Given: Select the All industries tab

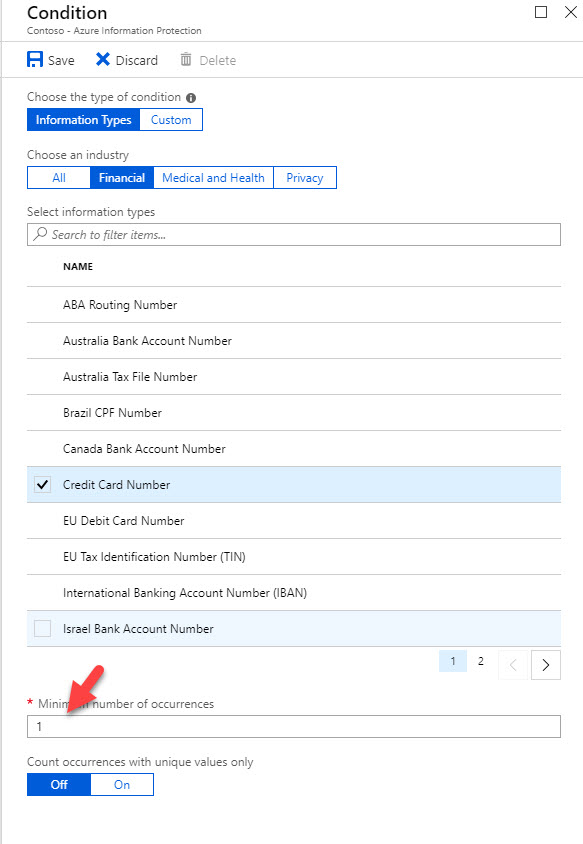Looking at the screenshot, I should click(58, 177).
